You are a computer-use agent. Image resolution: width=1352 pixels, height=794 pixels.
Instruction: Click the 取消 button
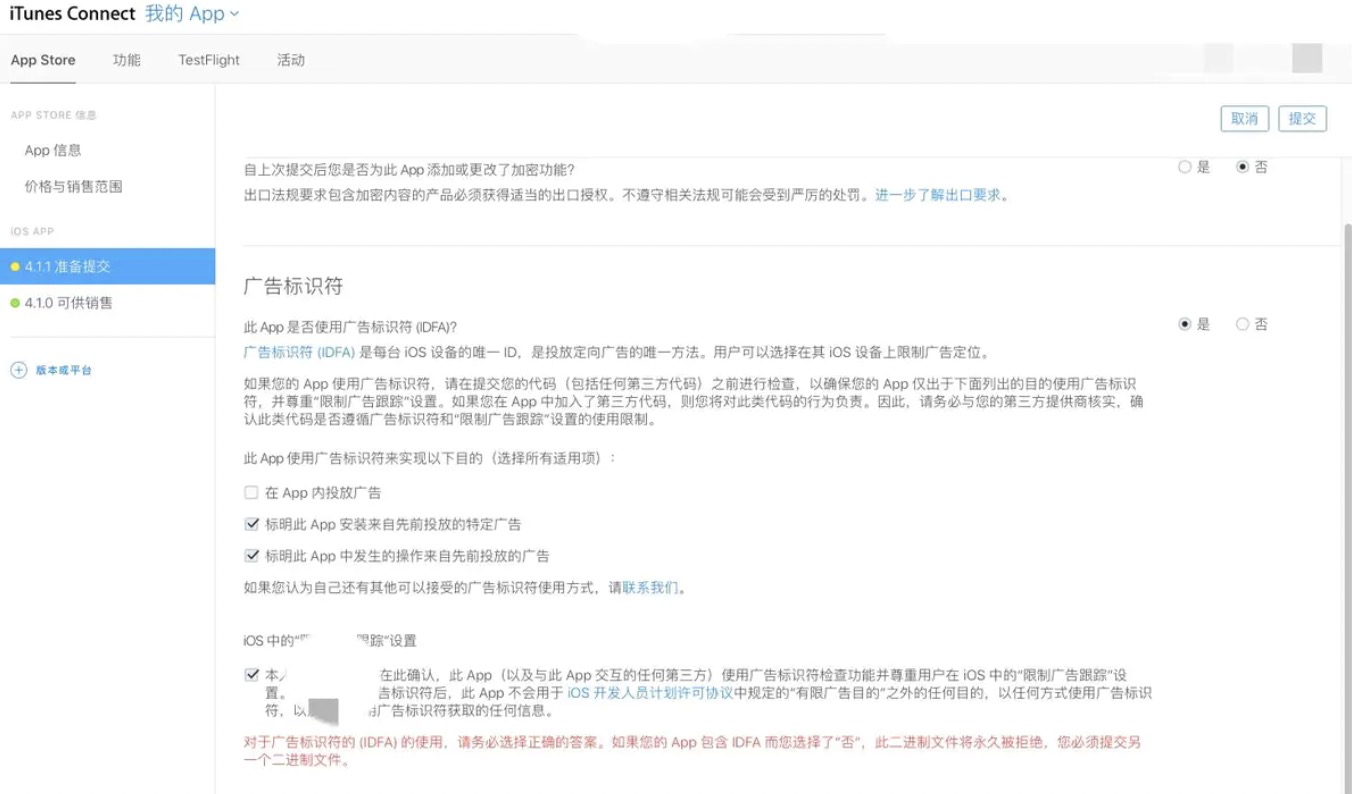[x=1244, y=118]
